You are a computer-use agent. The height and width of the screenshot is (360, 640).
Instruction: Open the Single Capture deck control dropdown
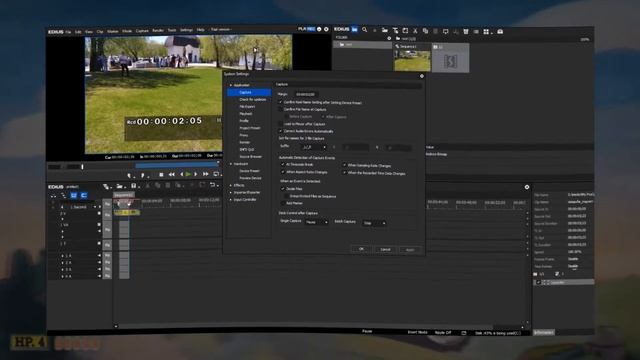(x=316, y=222)
